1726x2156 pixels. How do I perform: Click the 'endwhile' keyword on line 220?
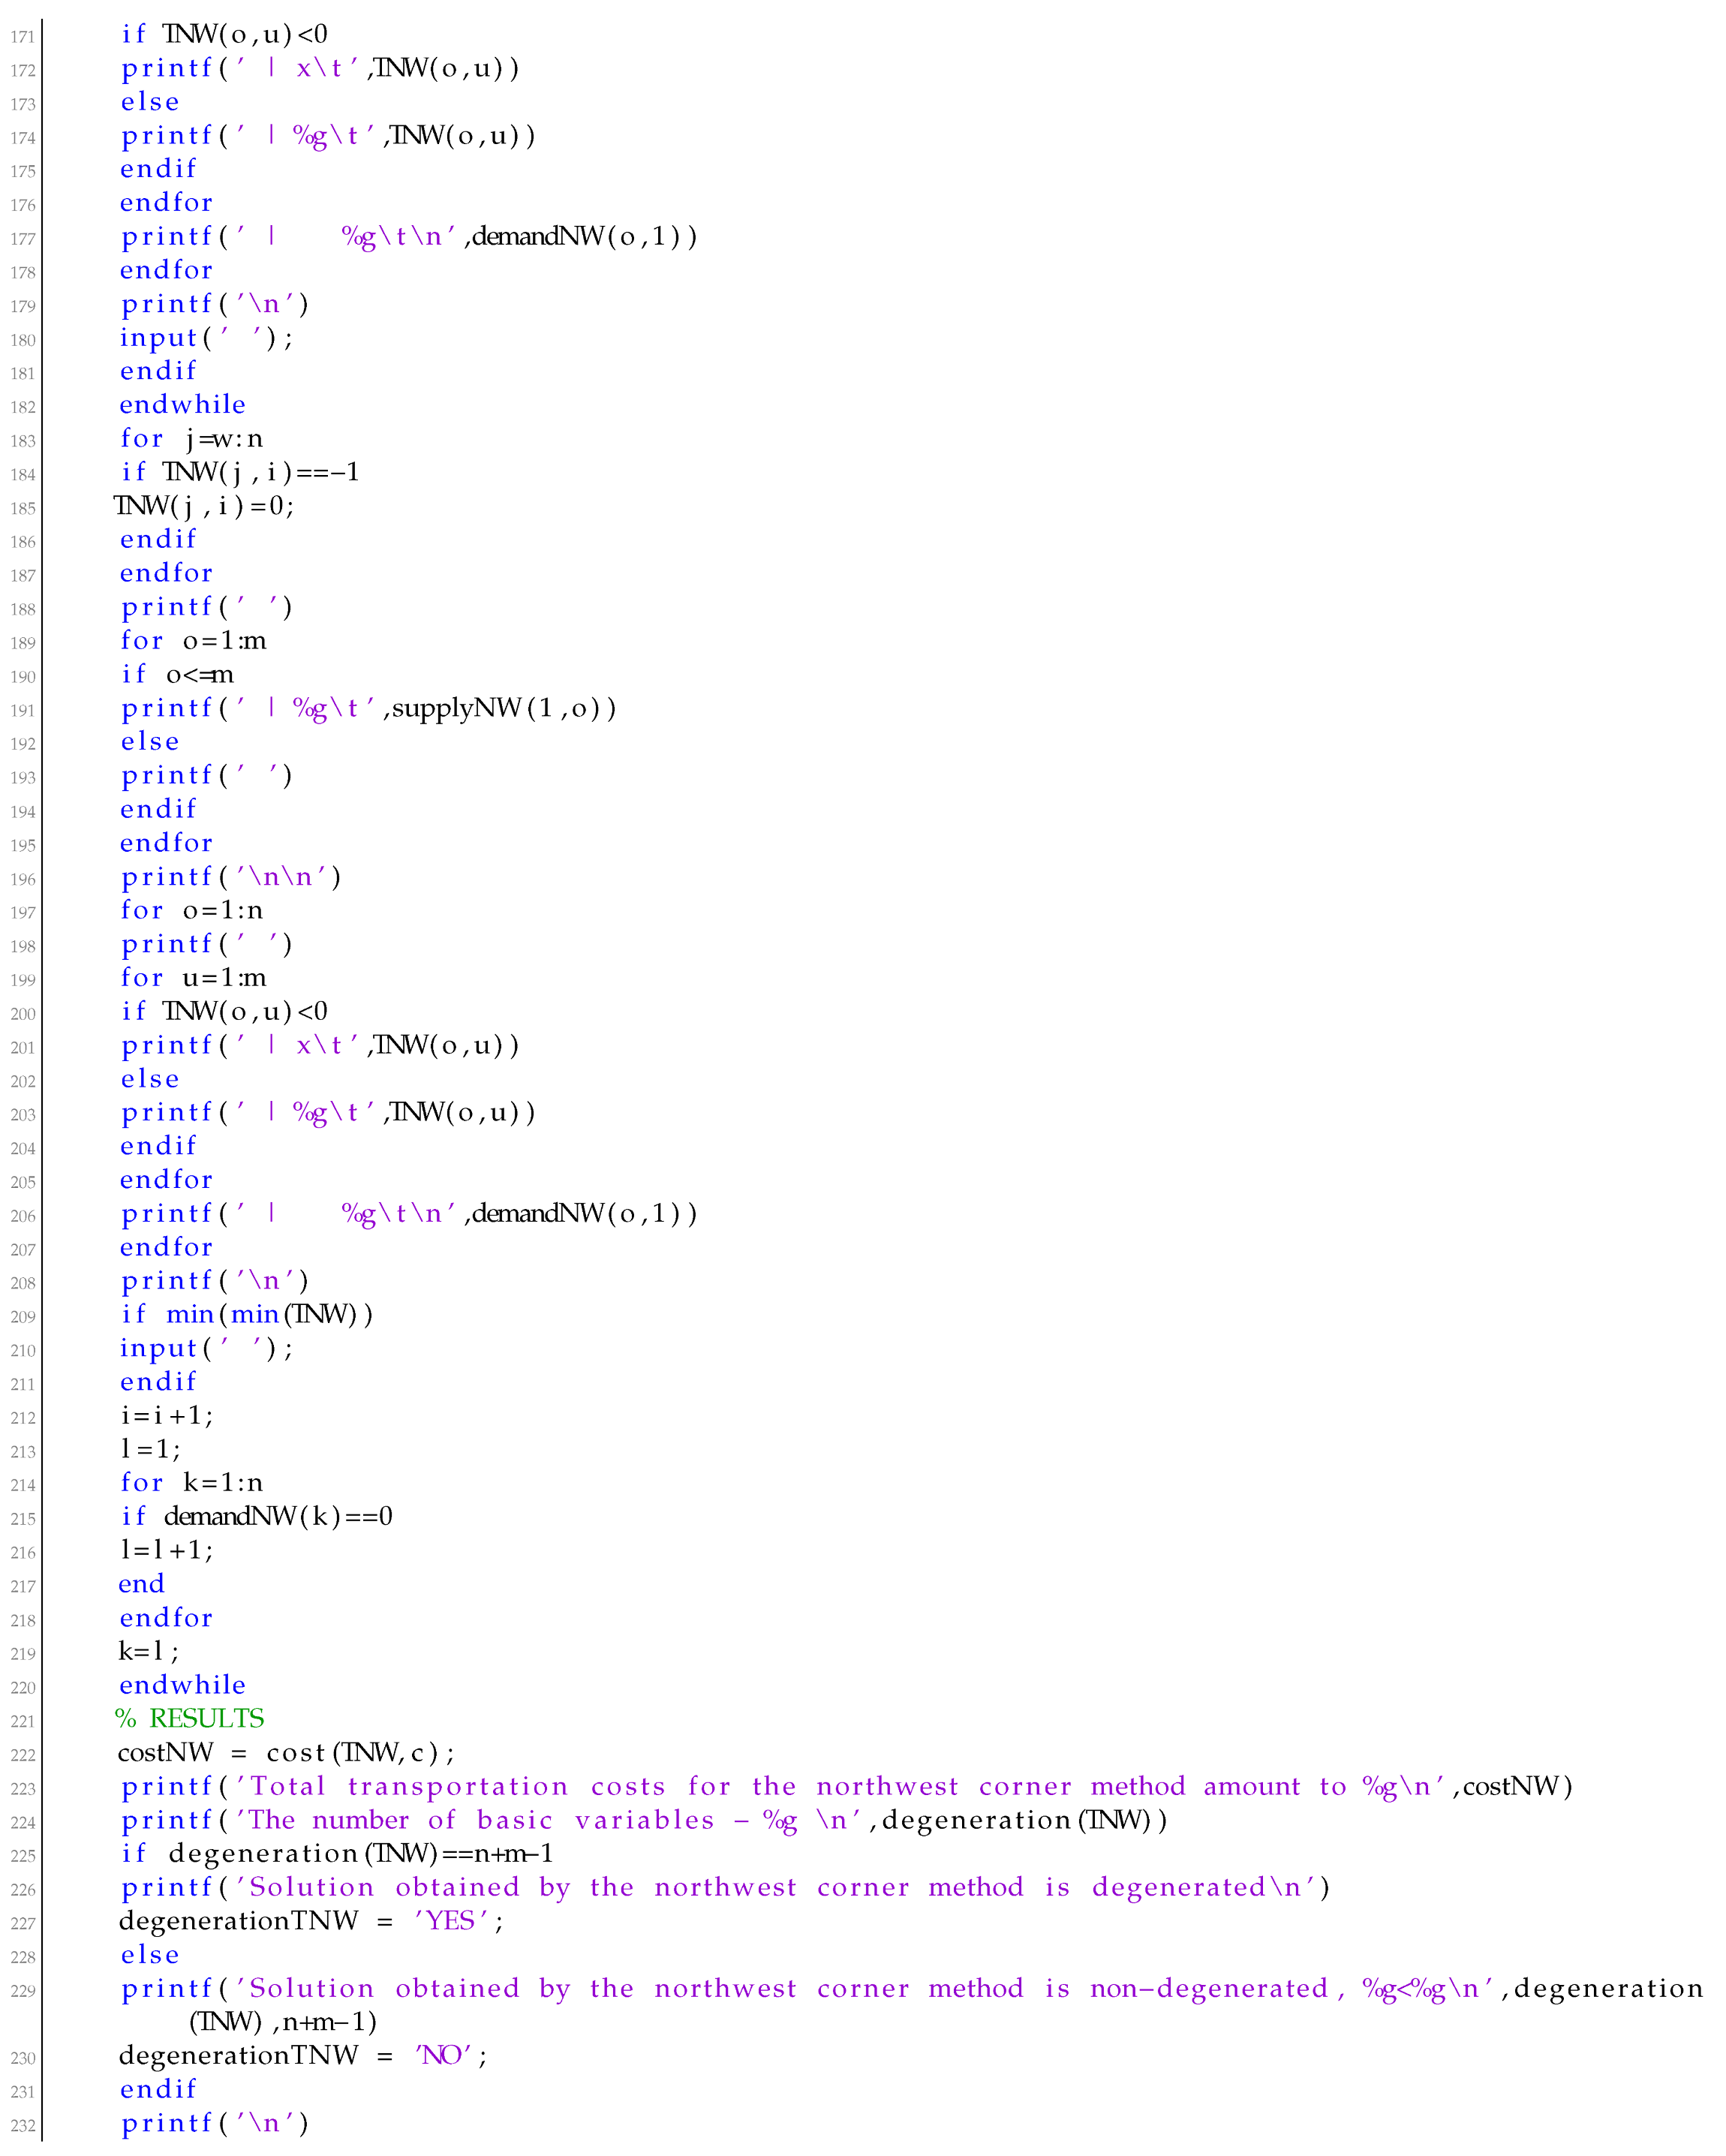pyautogui.click(x=182, y=1685)
